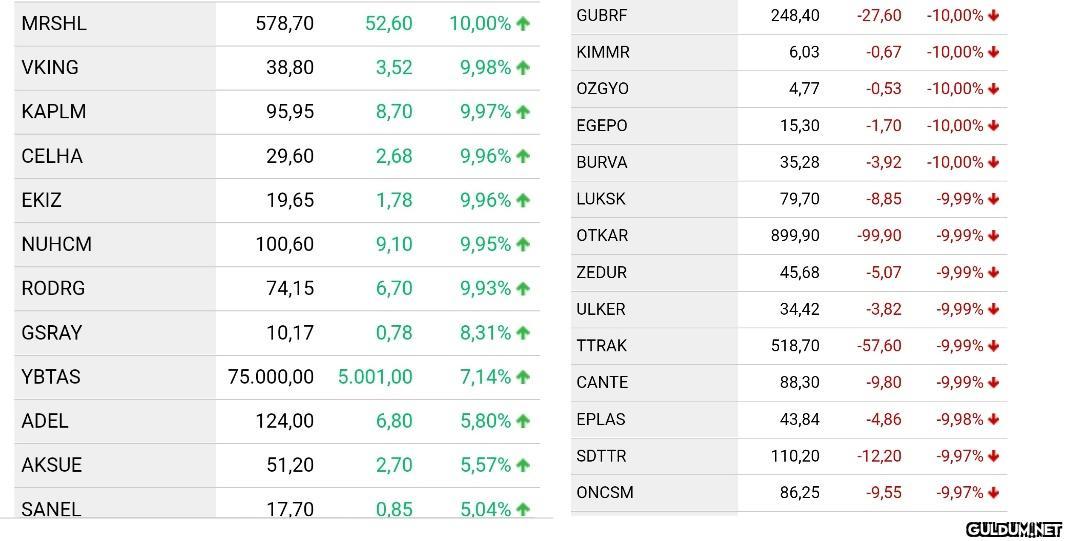
Task: Click the 899,90 price for OTKAR
Action: coord(795,236)
